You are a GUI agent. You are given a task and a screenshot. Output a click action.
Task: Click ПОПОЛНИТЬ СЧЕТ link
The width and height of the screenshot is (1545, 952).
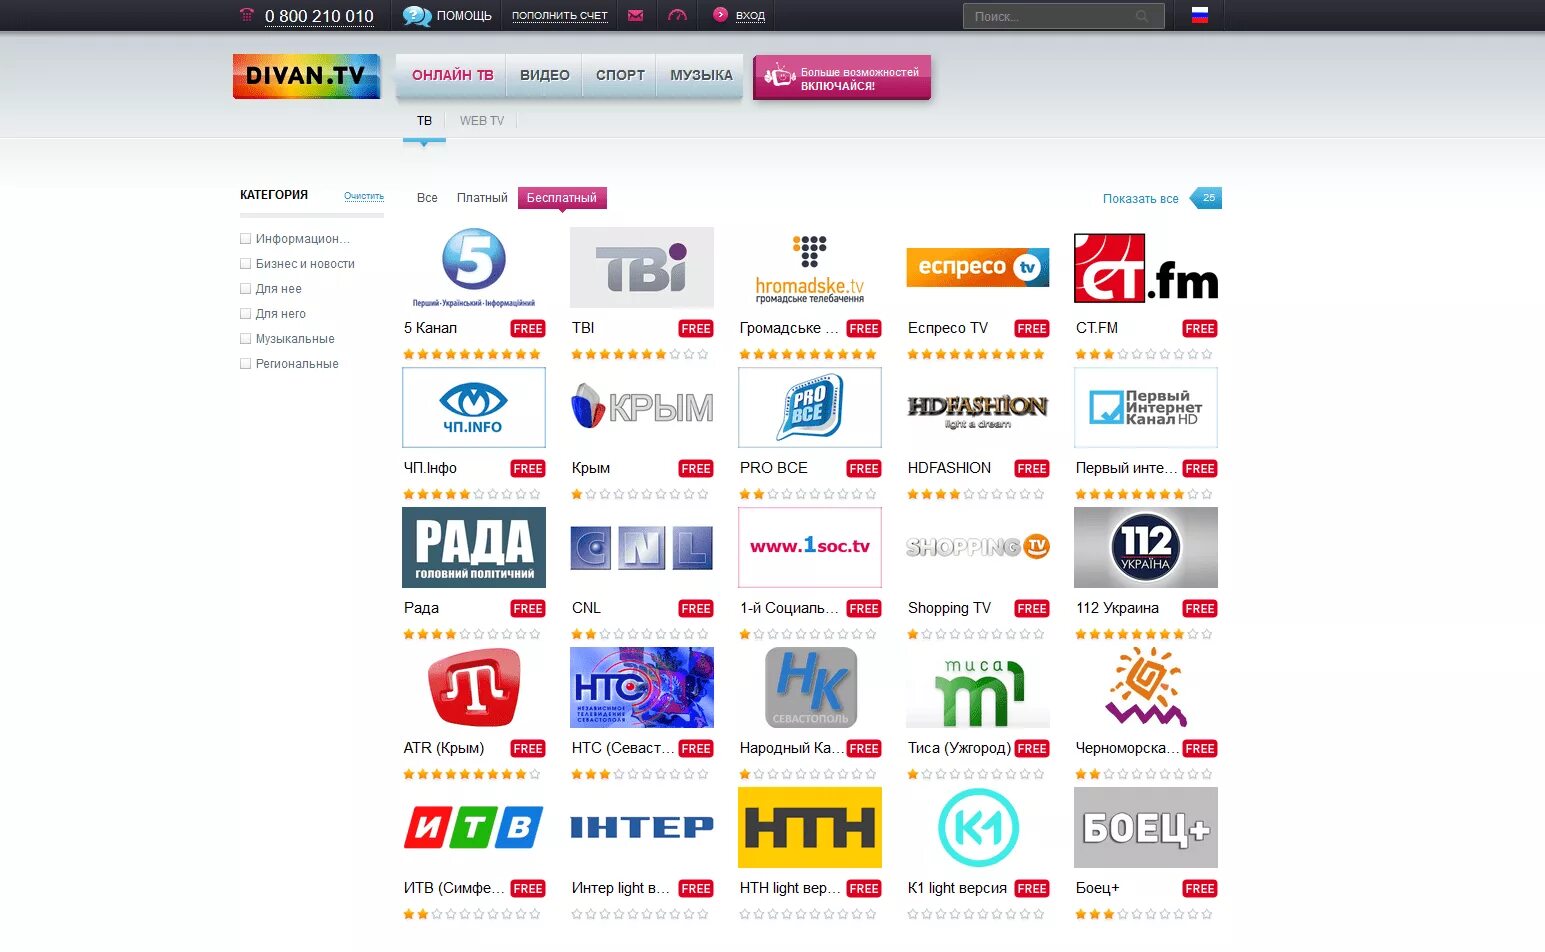click(x=560, y=16)
